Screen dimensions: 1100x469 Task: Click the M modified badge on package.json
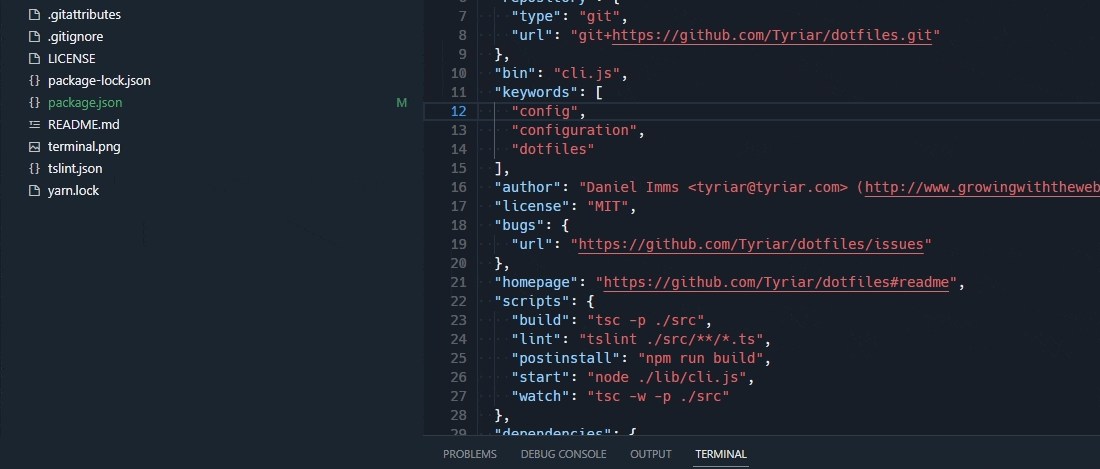pyautogui.click(x=401, y=103)
